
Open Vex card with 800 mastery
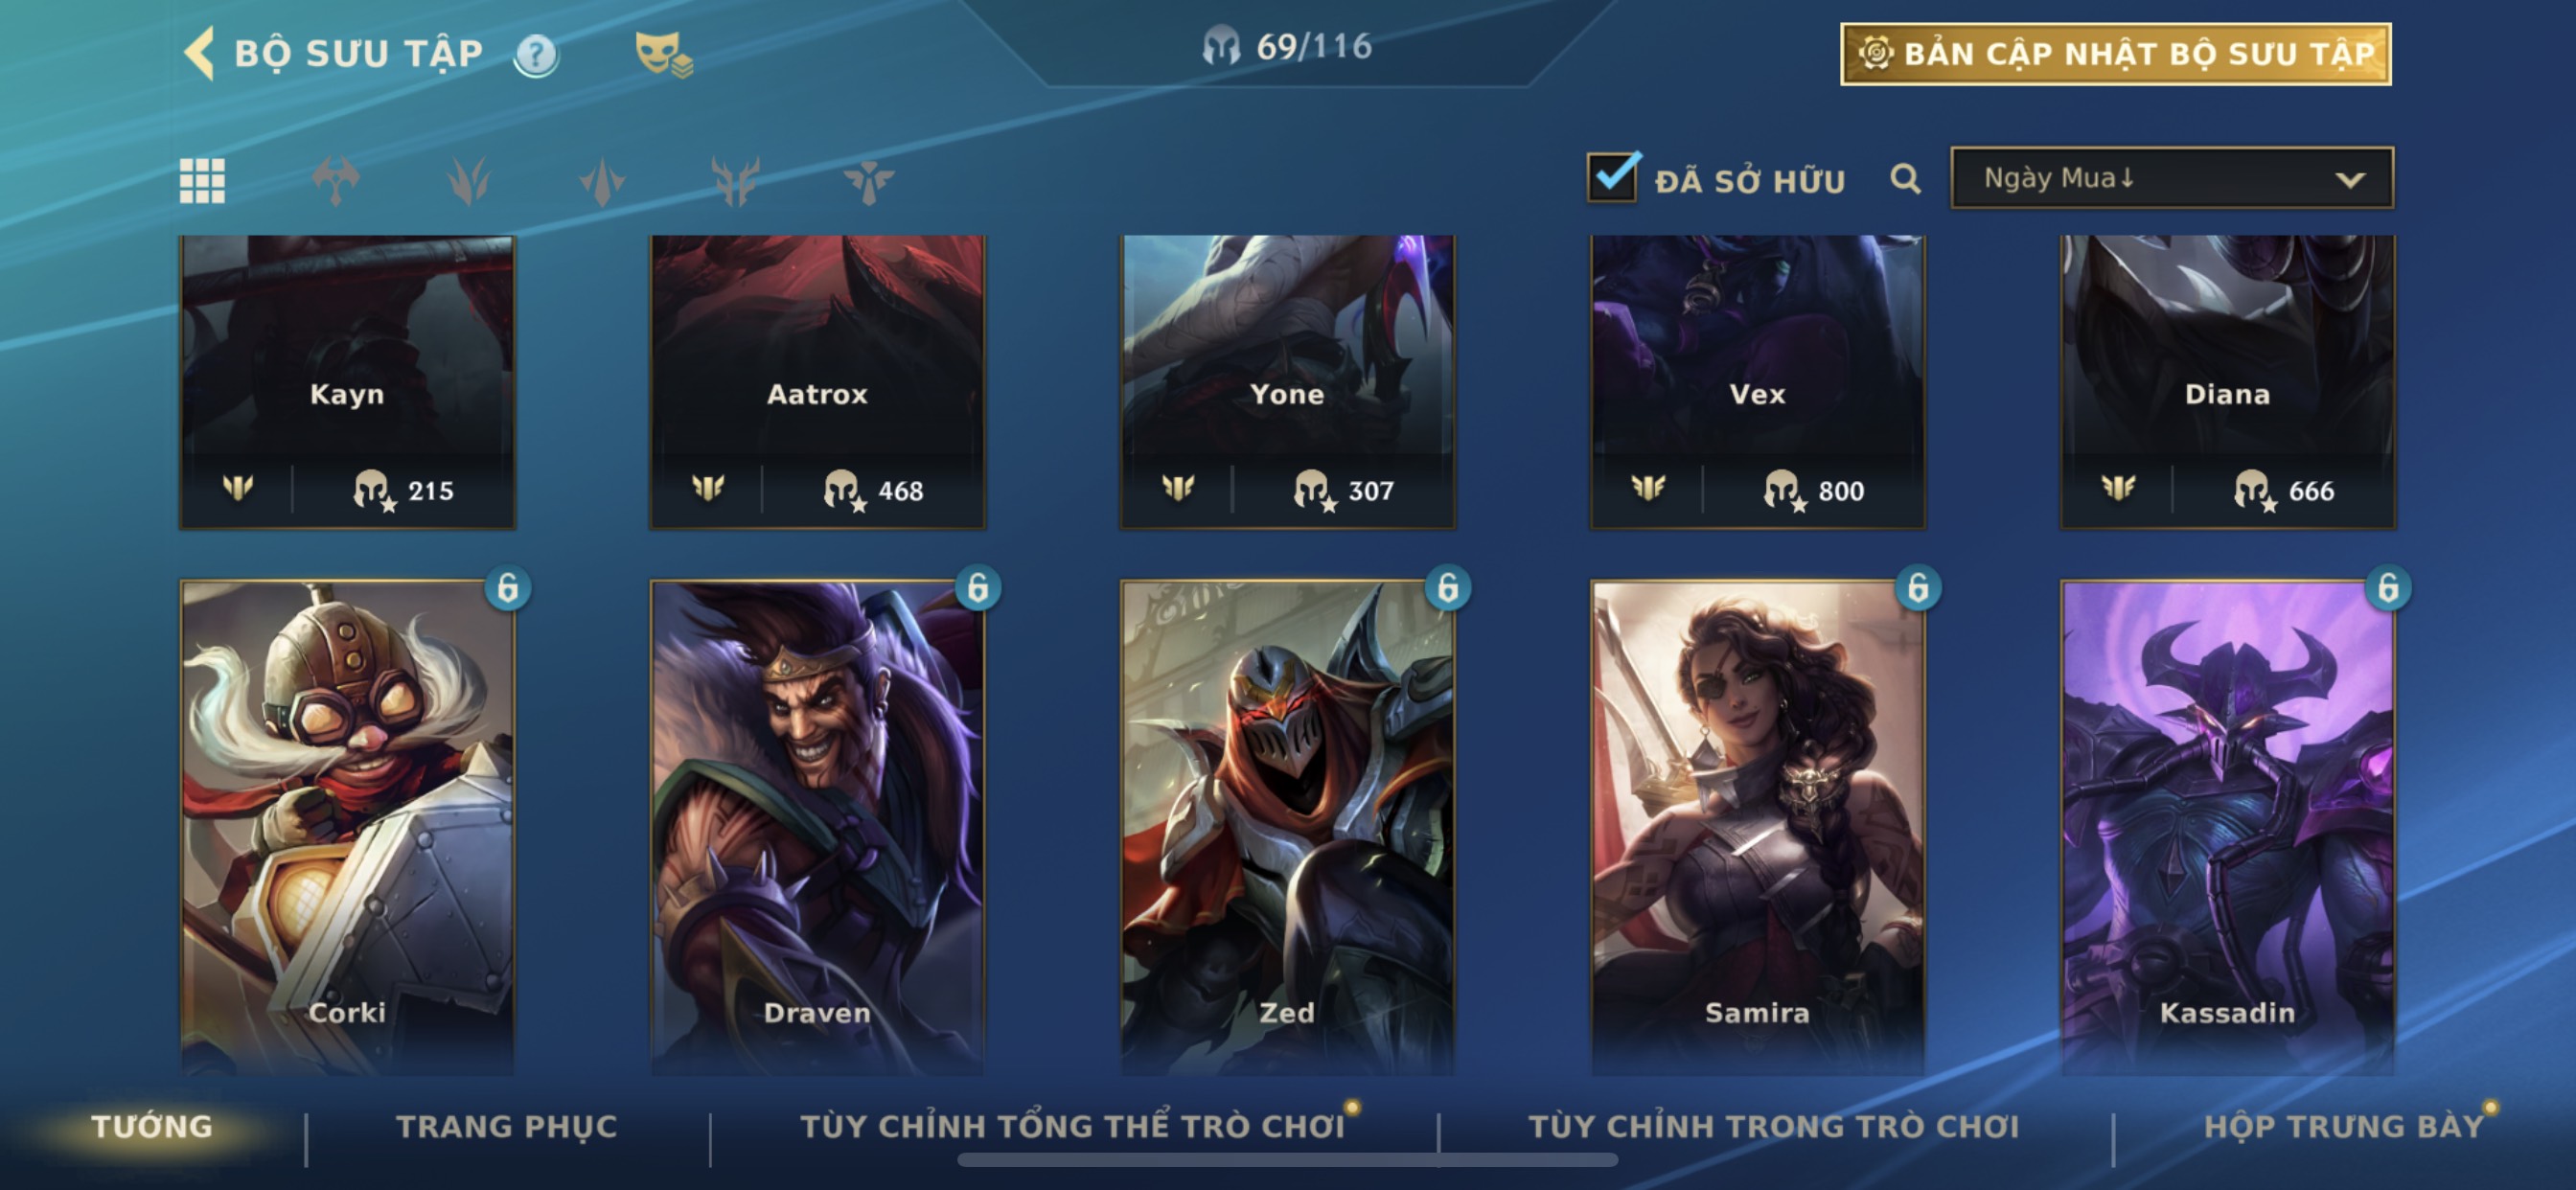1757,382
